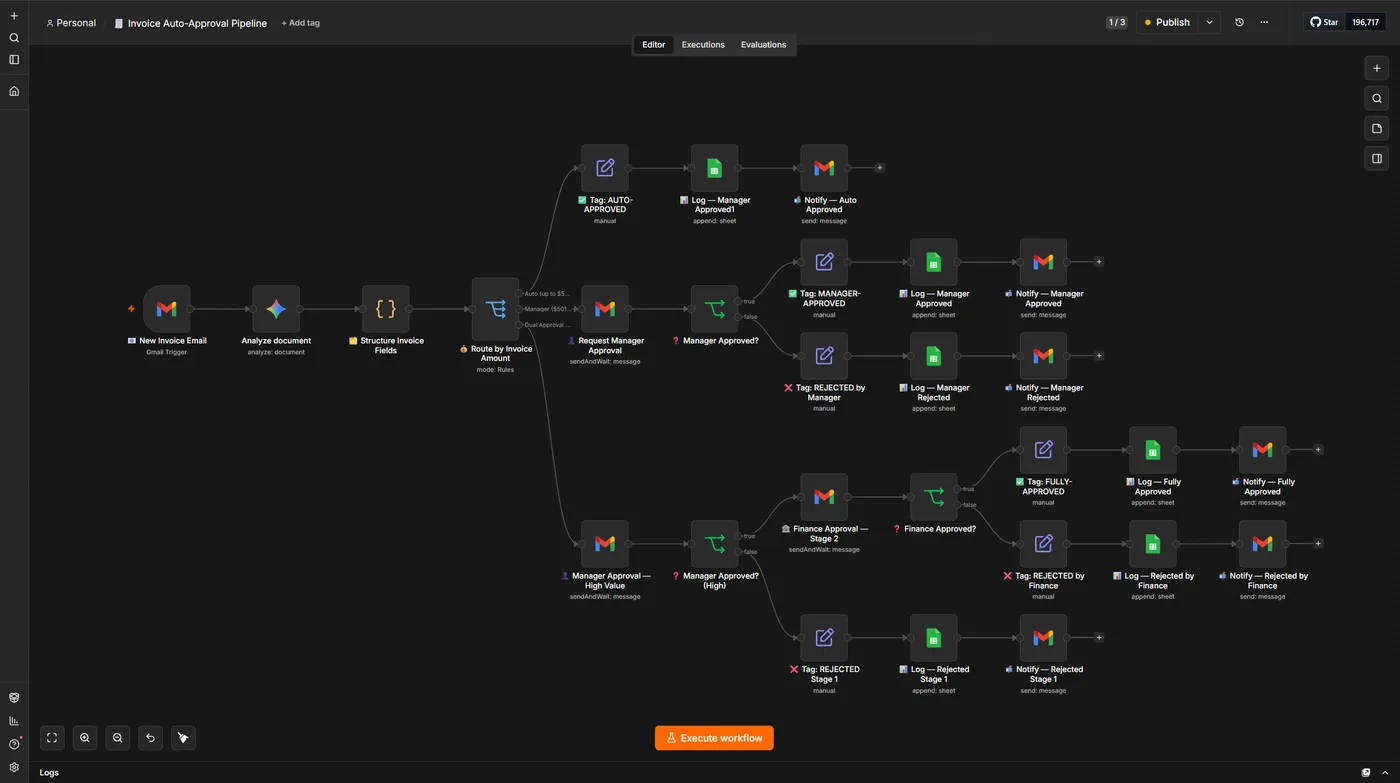Open the New Invoice Email Gmail trigger node

pyautogui.click(x=167, y=309)
